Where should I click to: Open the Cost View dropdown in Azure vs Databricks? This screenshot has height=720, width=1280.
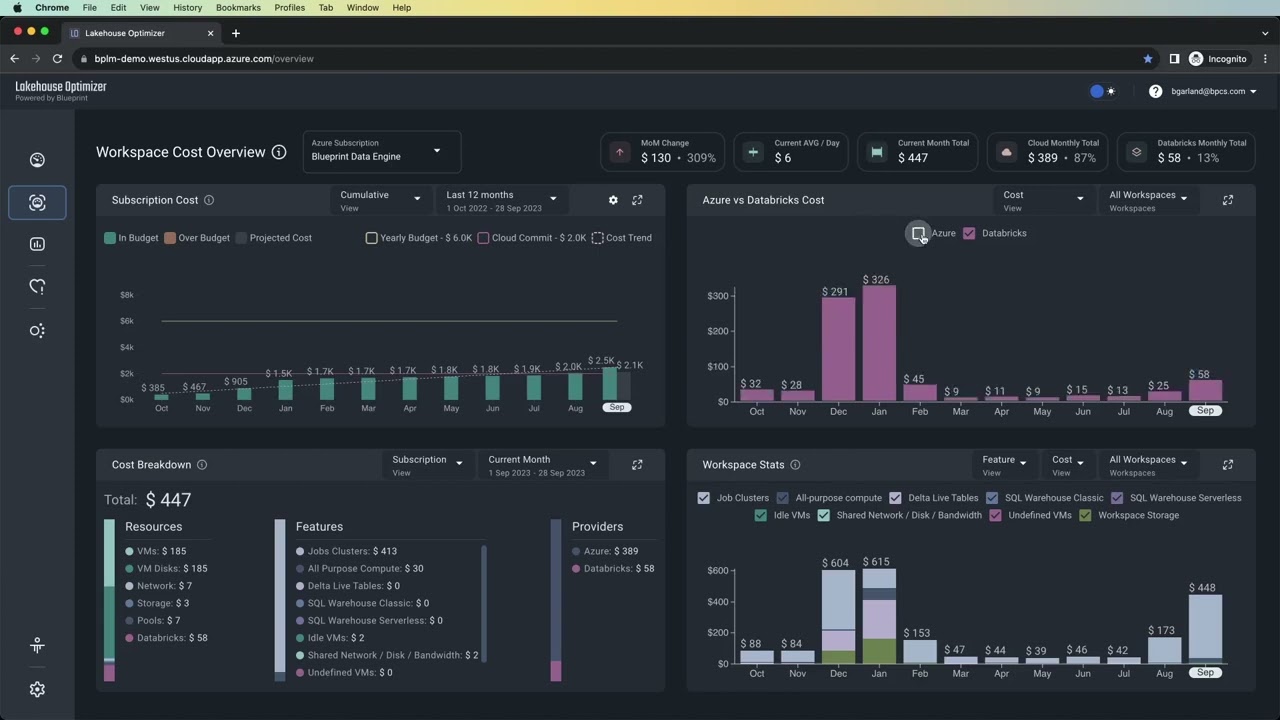[x=1043, y=200]
